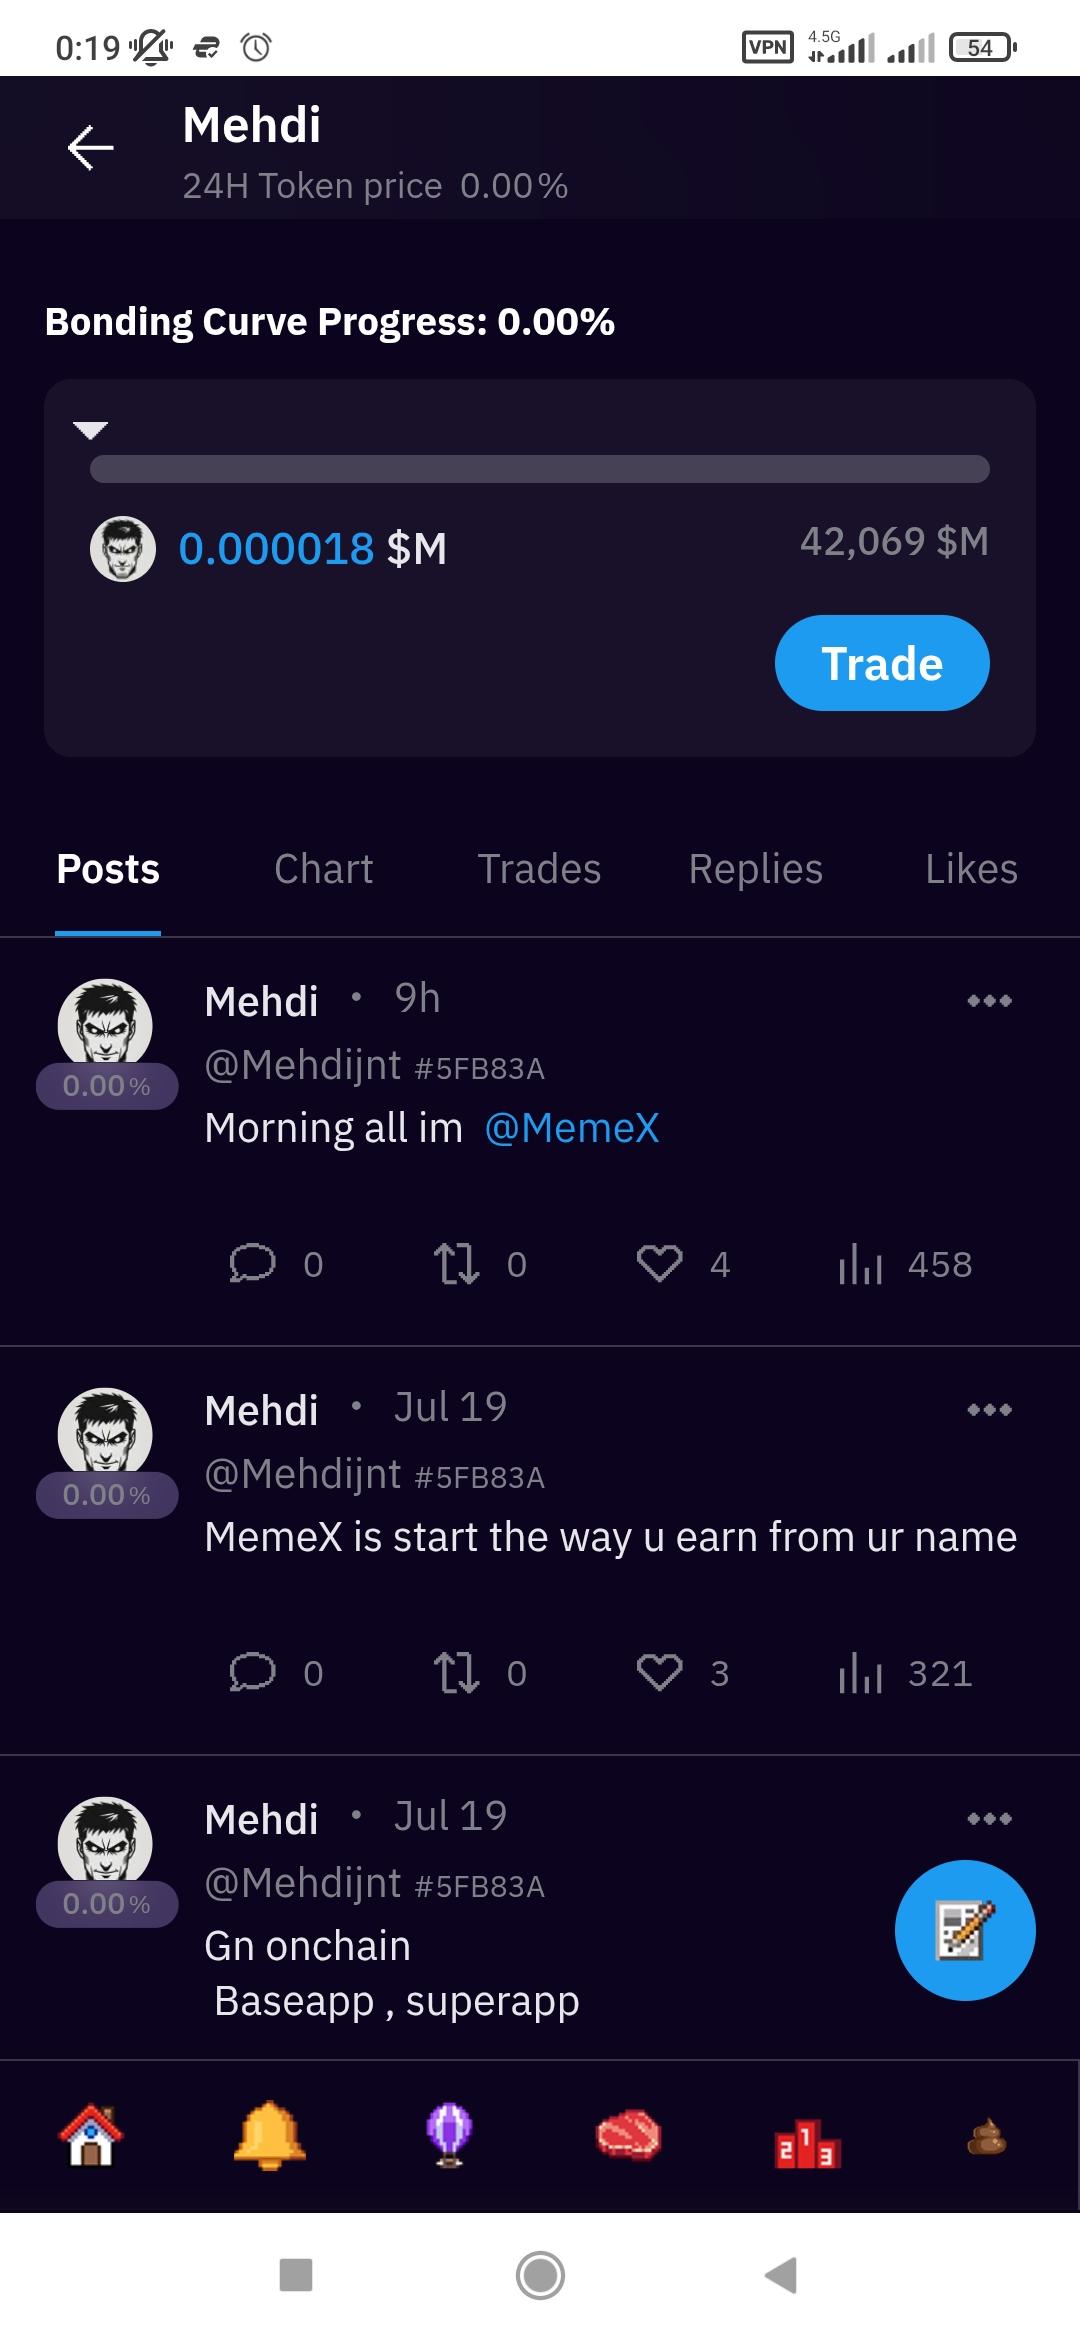The image size is (1080, 2340).
Task: Open more options on the MemeX earn post
Action: pyautogui.click(x=989, y=1410)
